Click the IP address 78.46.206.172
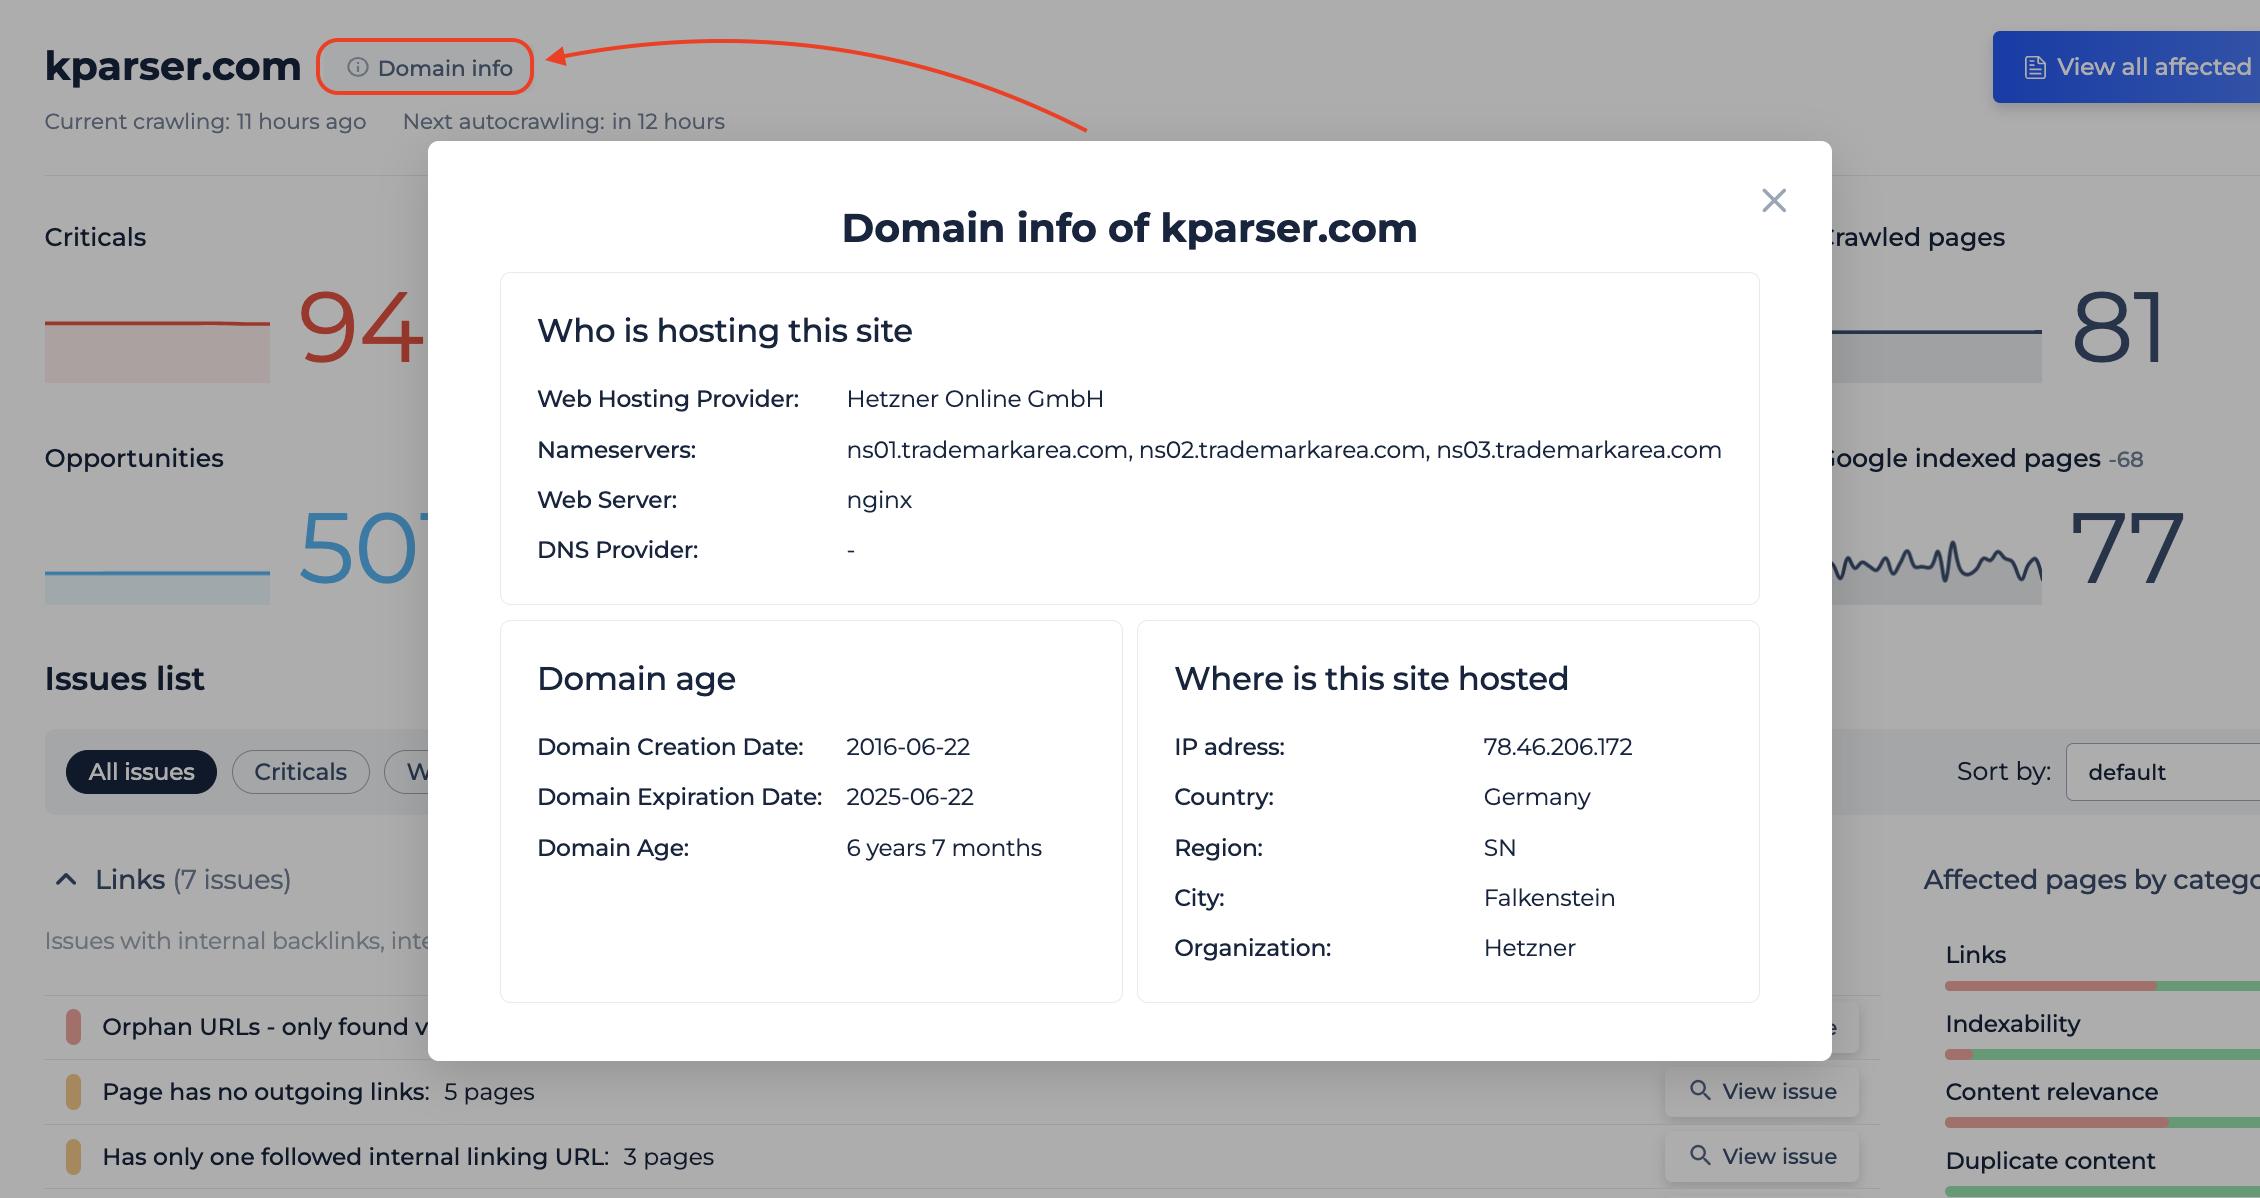Viewport: 2260px width, 1198px height. (x=1557, y=747)
